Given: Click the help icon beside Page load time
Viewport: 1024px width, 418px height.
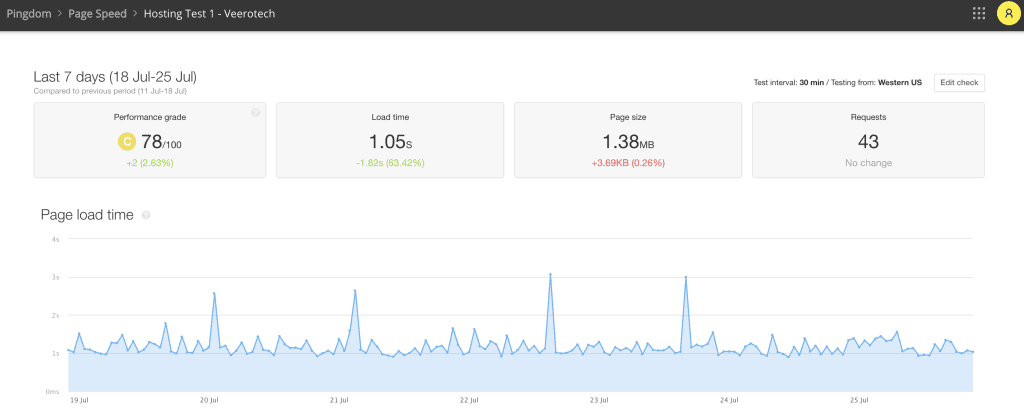Looking at the screenshot, I should (146, 215).
